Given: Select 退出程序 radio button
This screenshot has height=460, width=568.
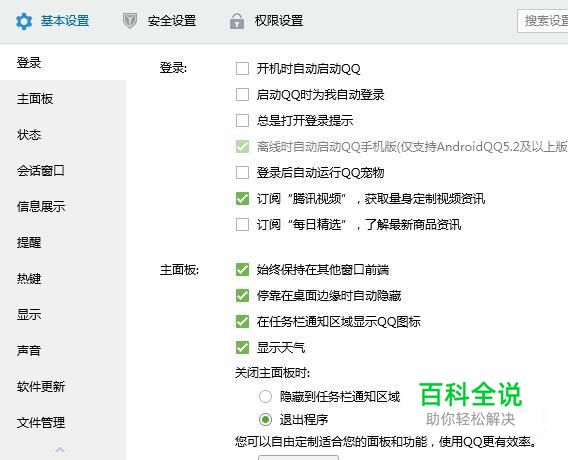Looking at the screenshot, I should click(x=265, y=419).
